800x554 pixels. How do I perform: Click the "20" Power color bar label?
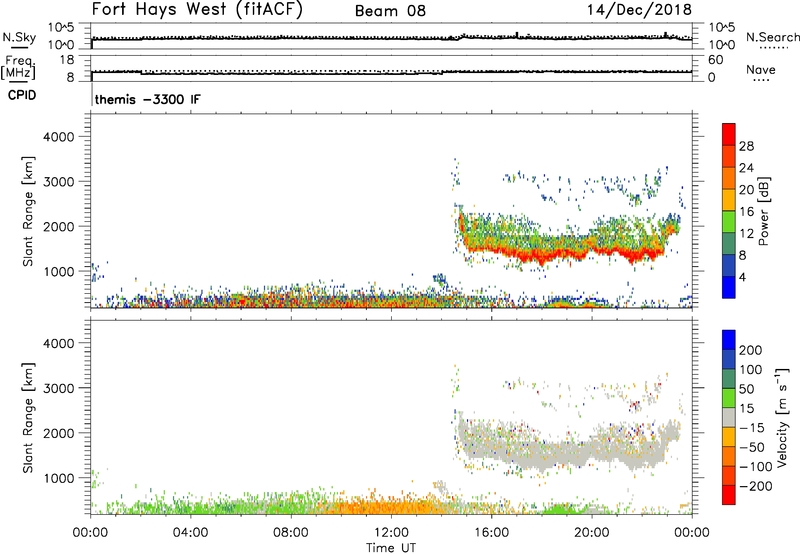746,190
